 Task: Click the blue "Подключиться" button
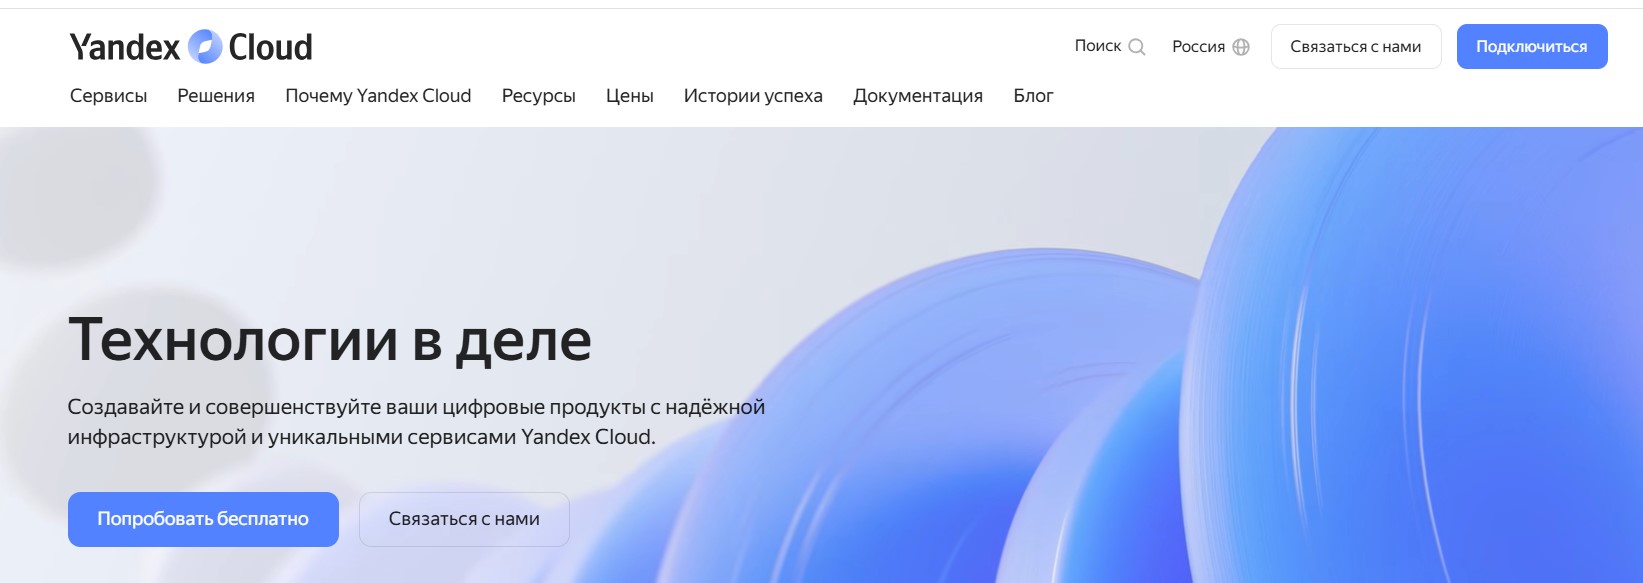pyautogui.click(x=1531, y=47)
